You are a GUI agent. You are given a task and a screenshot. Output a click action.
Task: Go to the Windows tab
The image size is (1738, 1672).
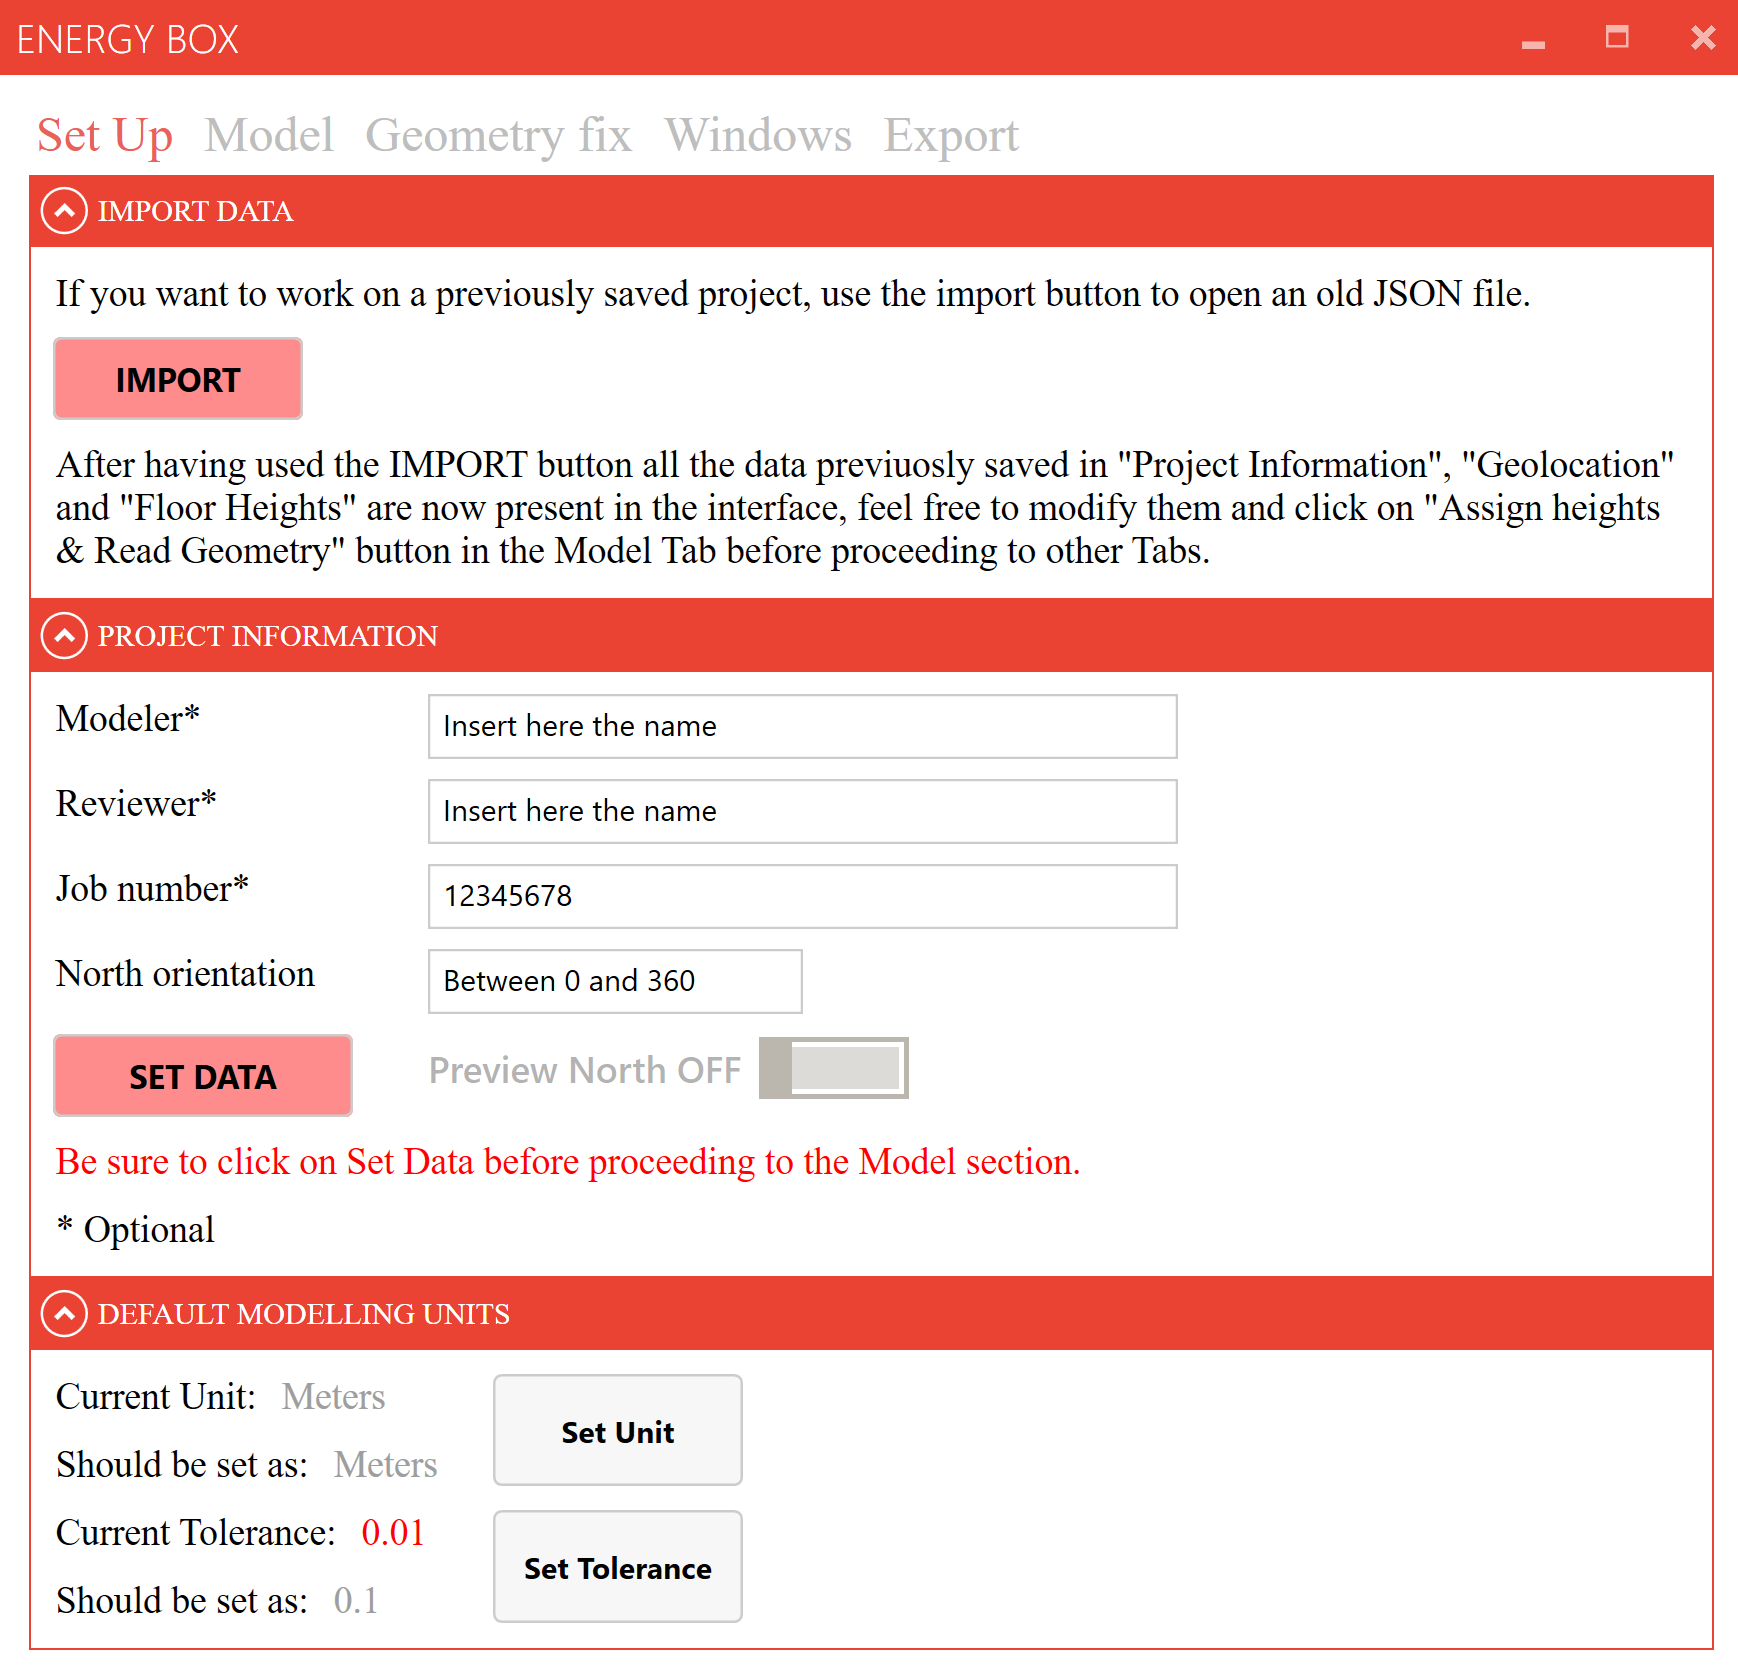758,135
